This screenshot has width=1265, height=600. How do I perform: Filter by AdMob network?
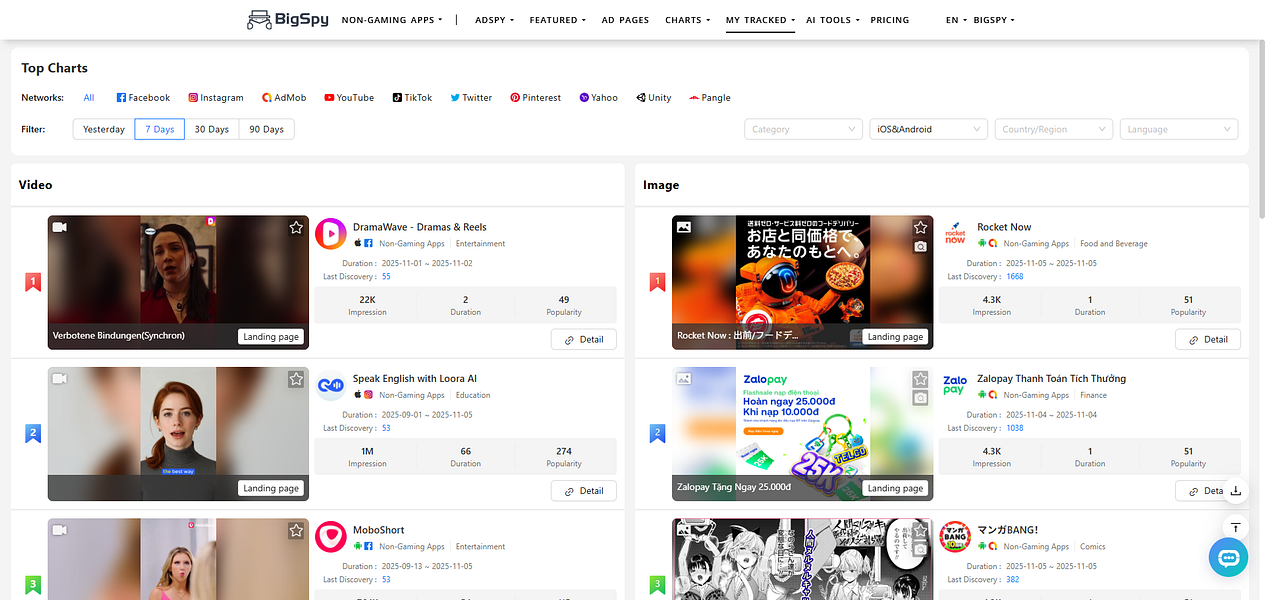[284, 98]
